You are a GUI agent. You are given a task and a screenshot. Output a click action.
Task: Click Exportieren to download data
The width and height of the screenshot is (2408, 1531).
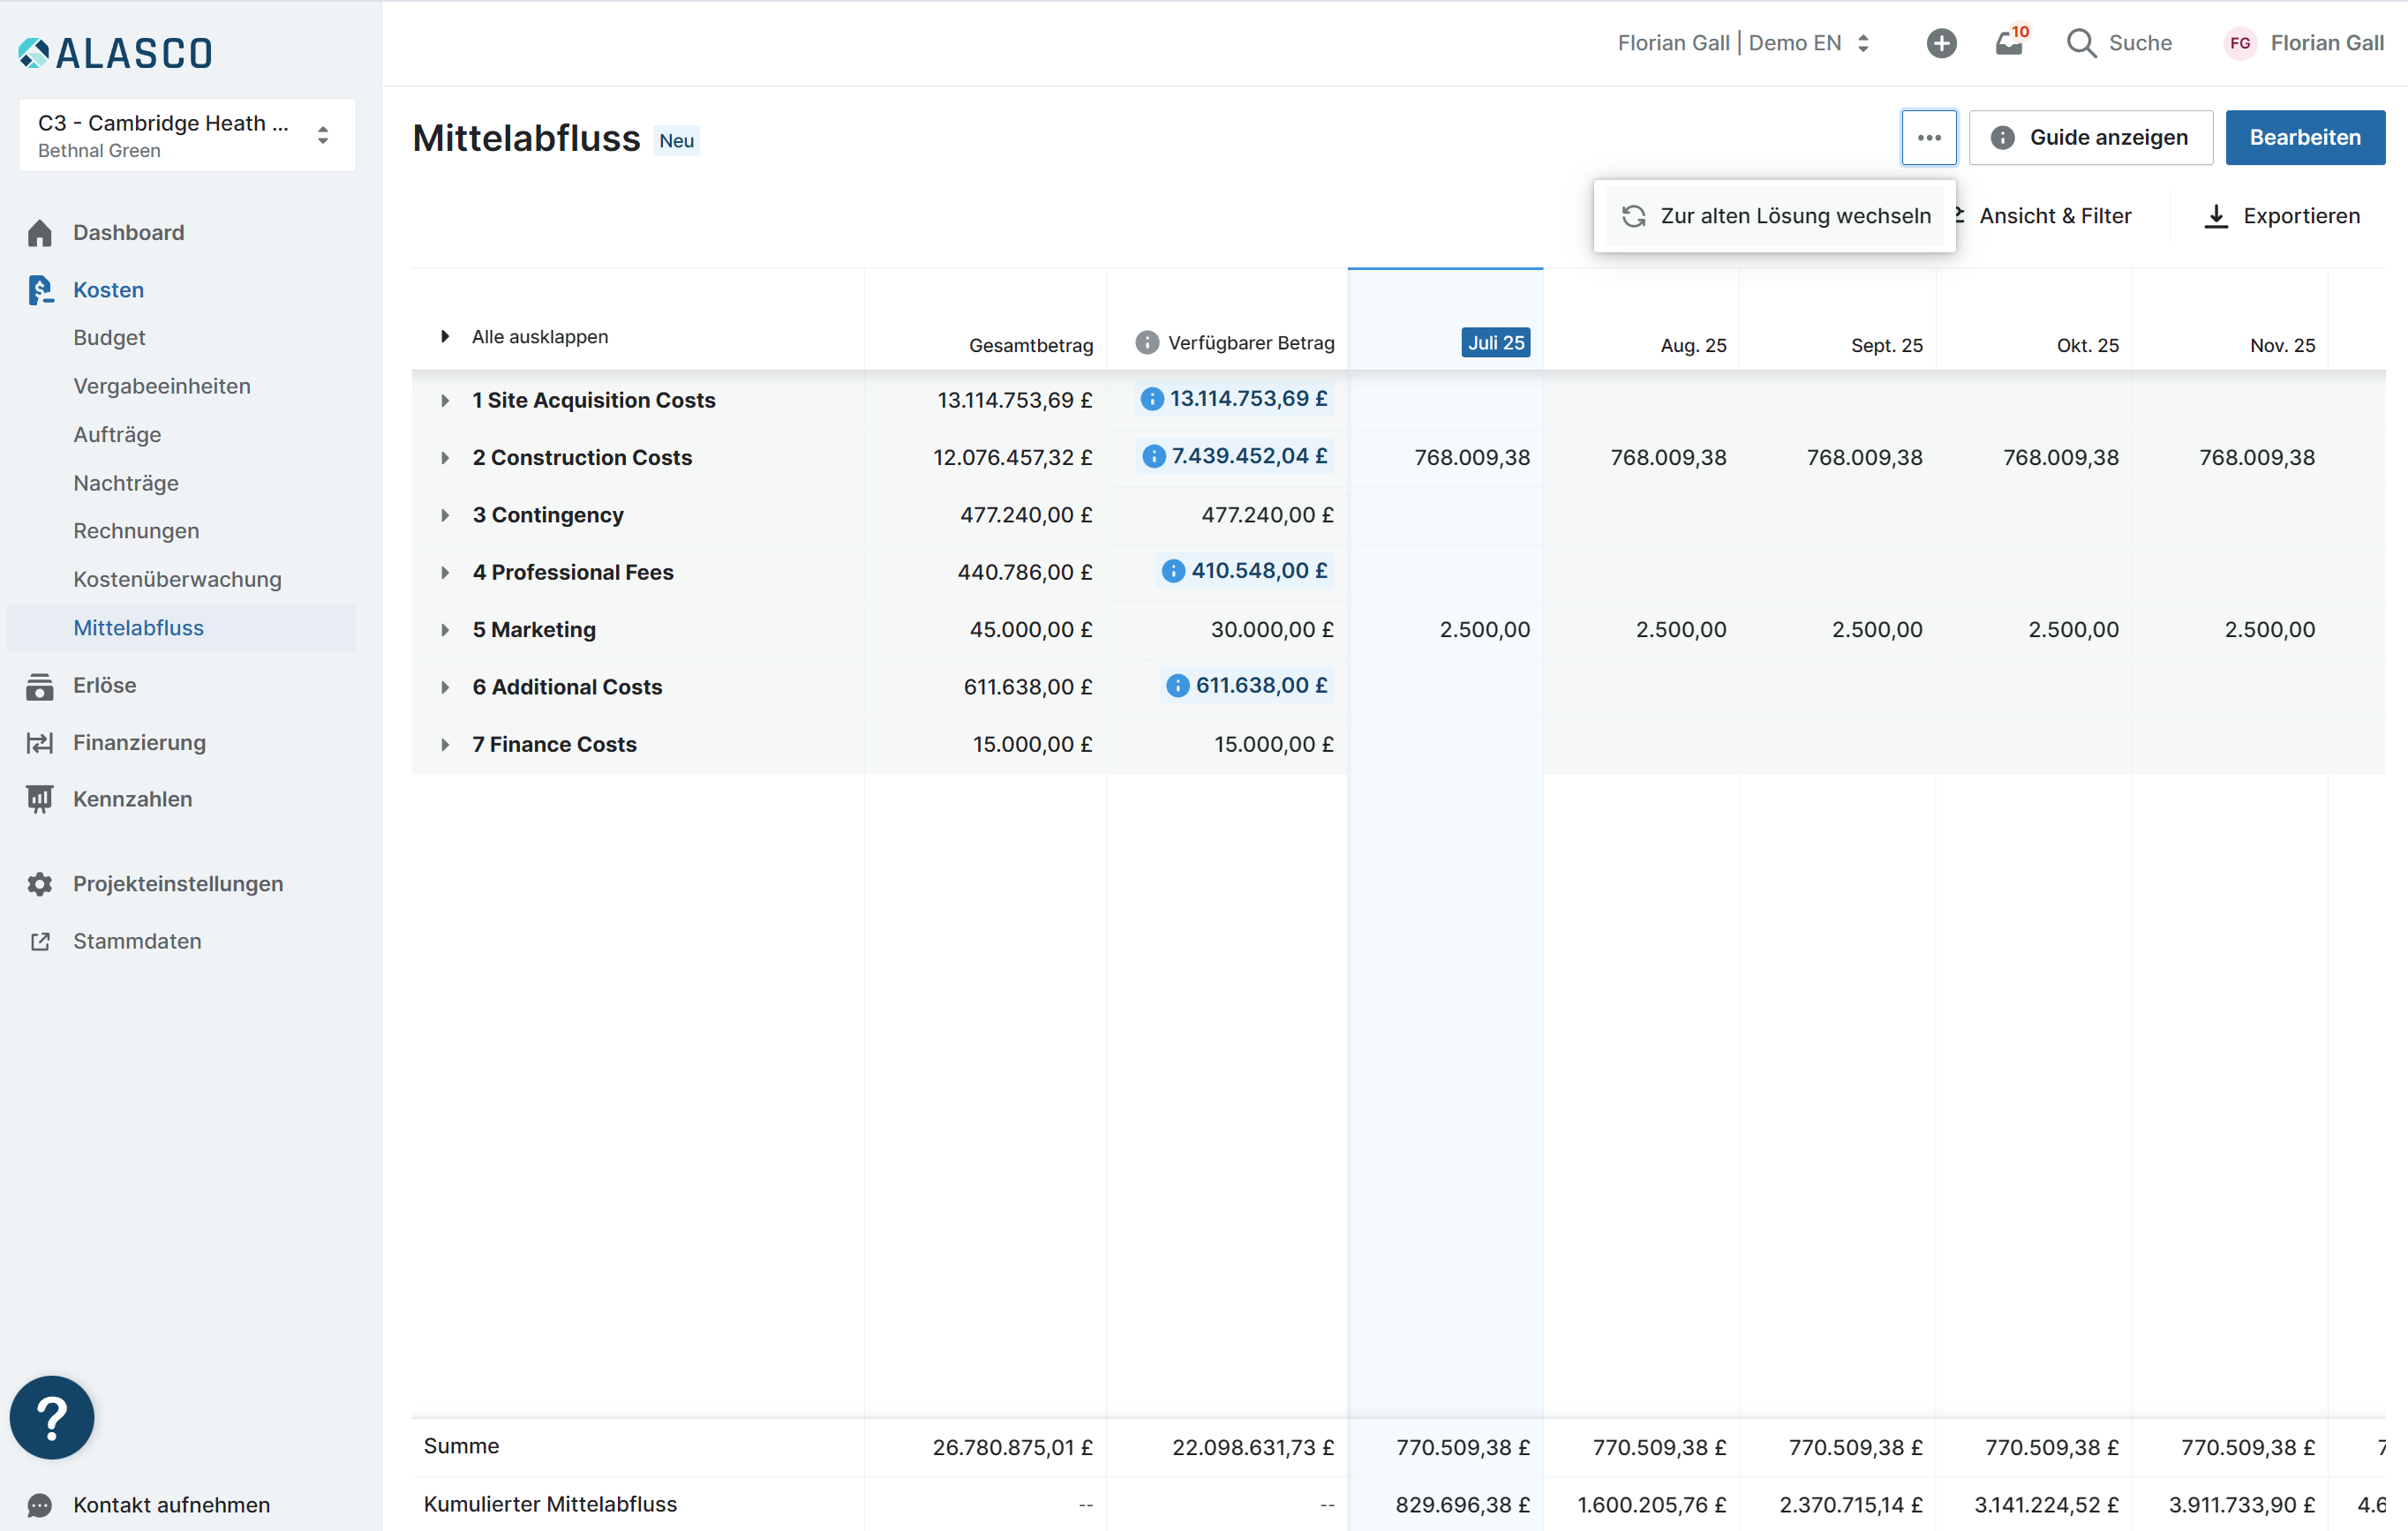tap(2282, 216)
